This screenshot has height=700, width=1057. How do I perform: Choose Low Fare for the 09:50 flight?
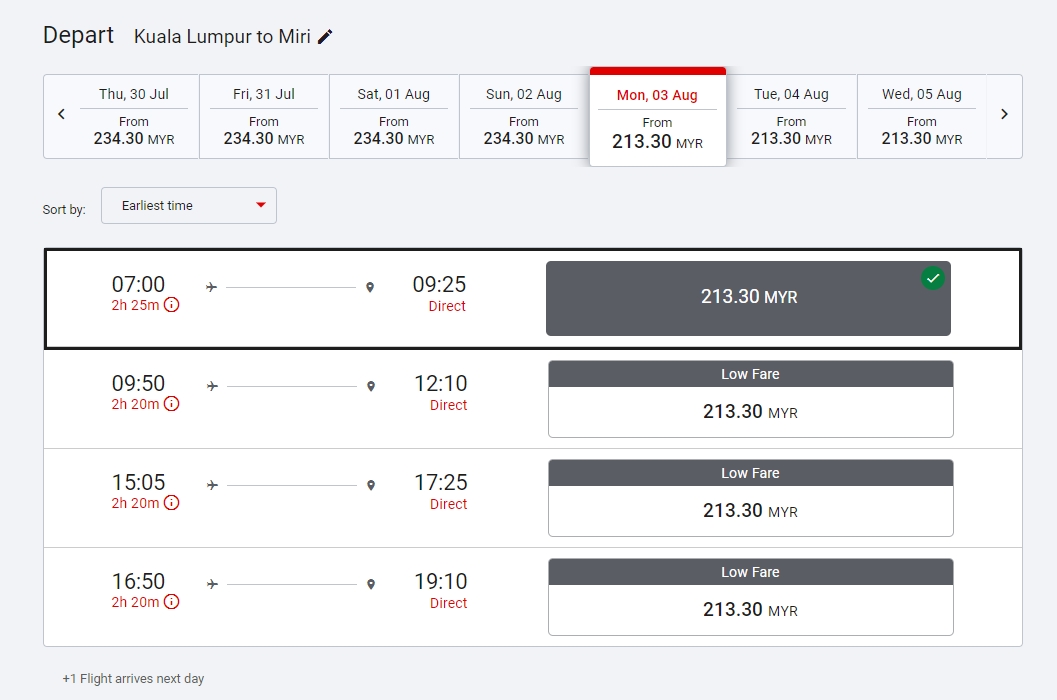click(x=750, y=400)
